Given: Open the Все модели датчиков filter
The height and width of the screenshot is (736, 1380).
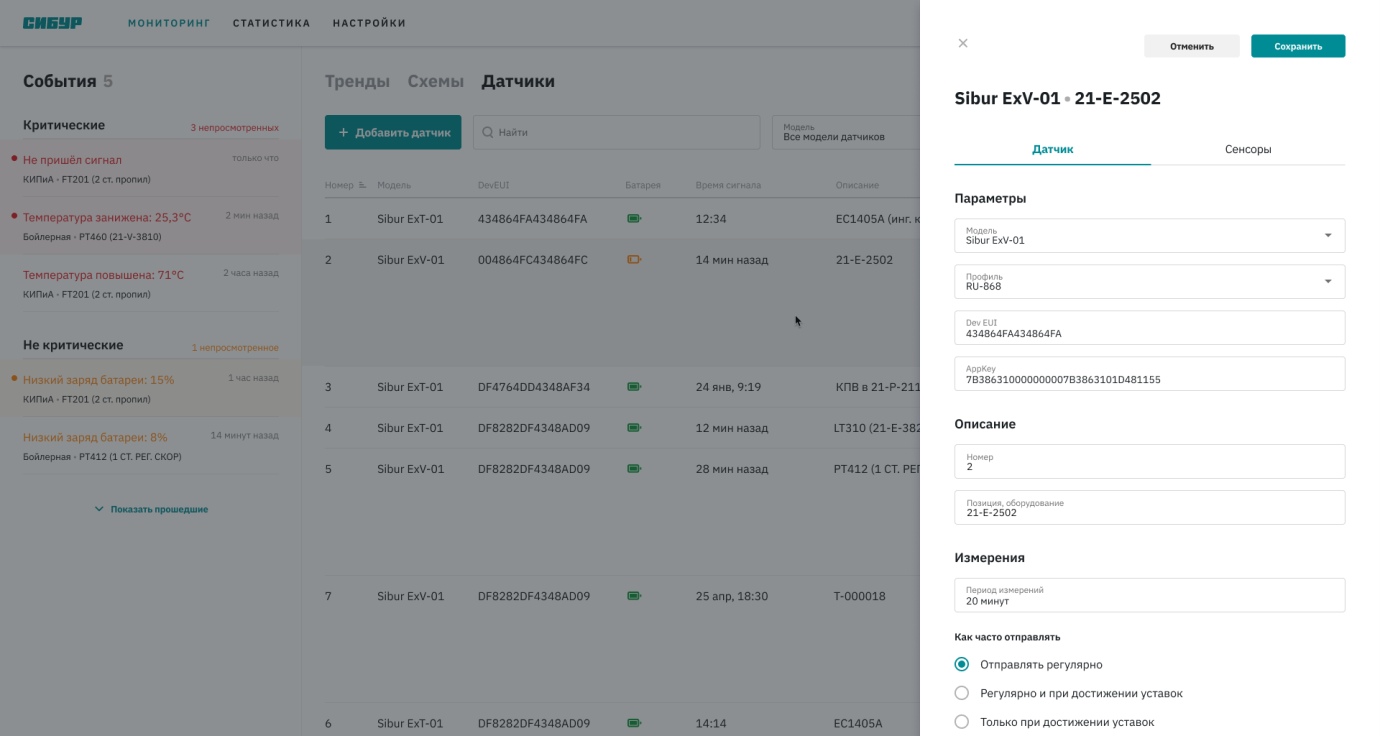Looking at the screenshot, I should 846,132.
